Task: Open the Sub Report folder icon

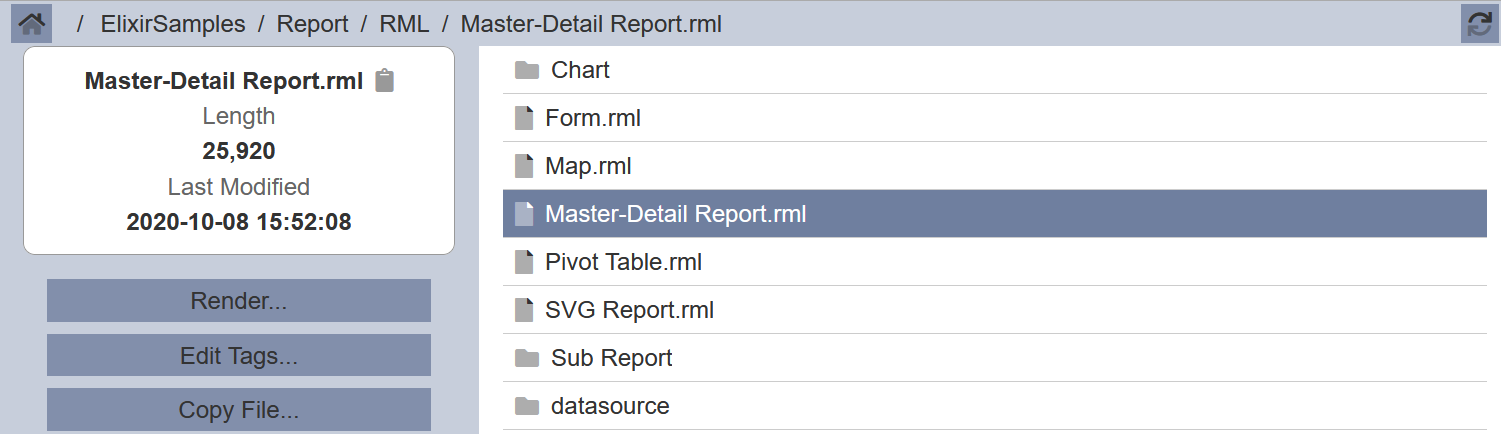Action: [x=526, y=358]
